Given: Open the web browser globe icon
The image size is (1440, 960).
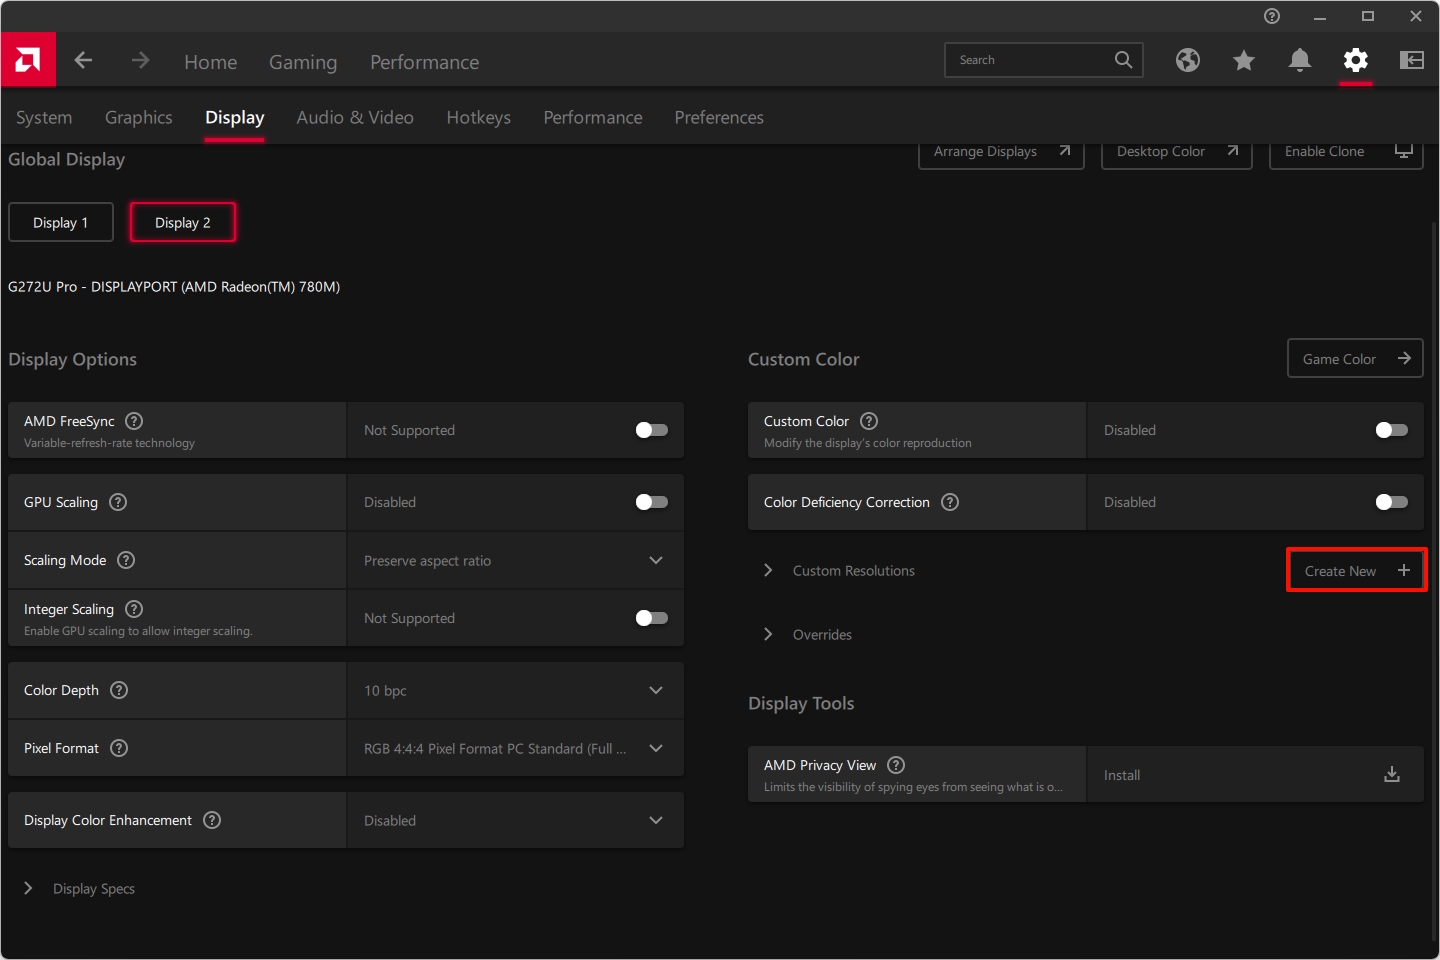Looking at the screenshot, I should 1187,61.
